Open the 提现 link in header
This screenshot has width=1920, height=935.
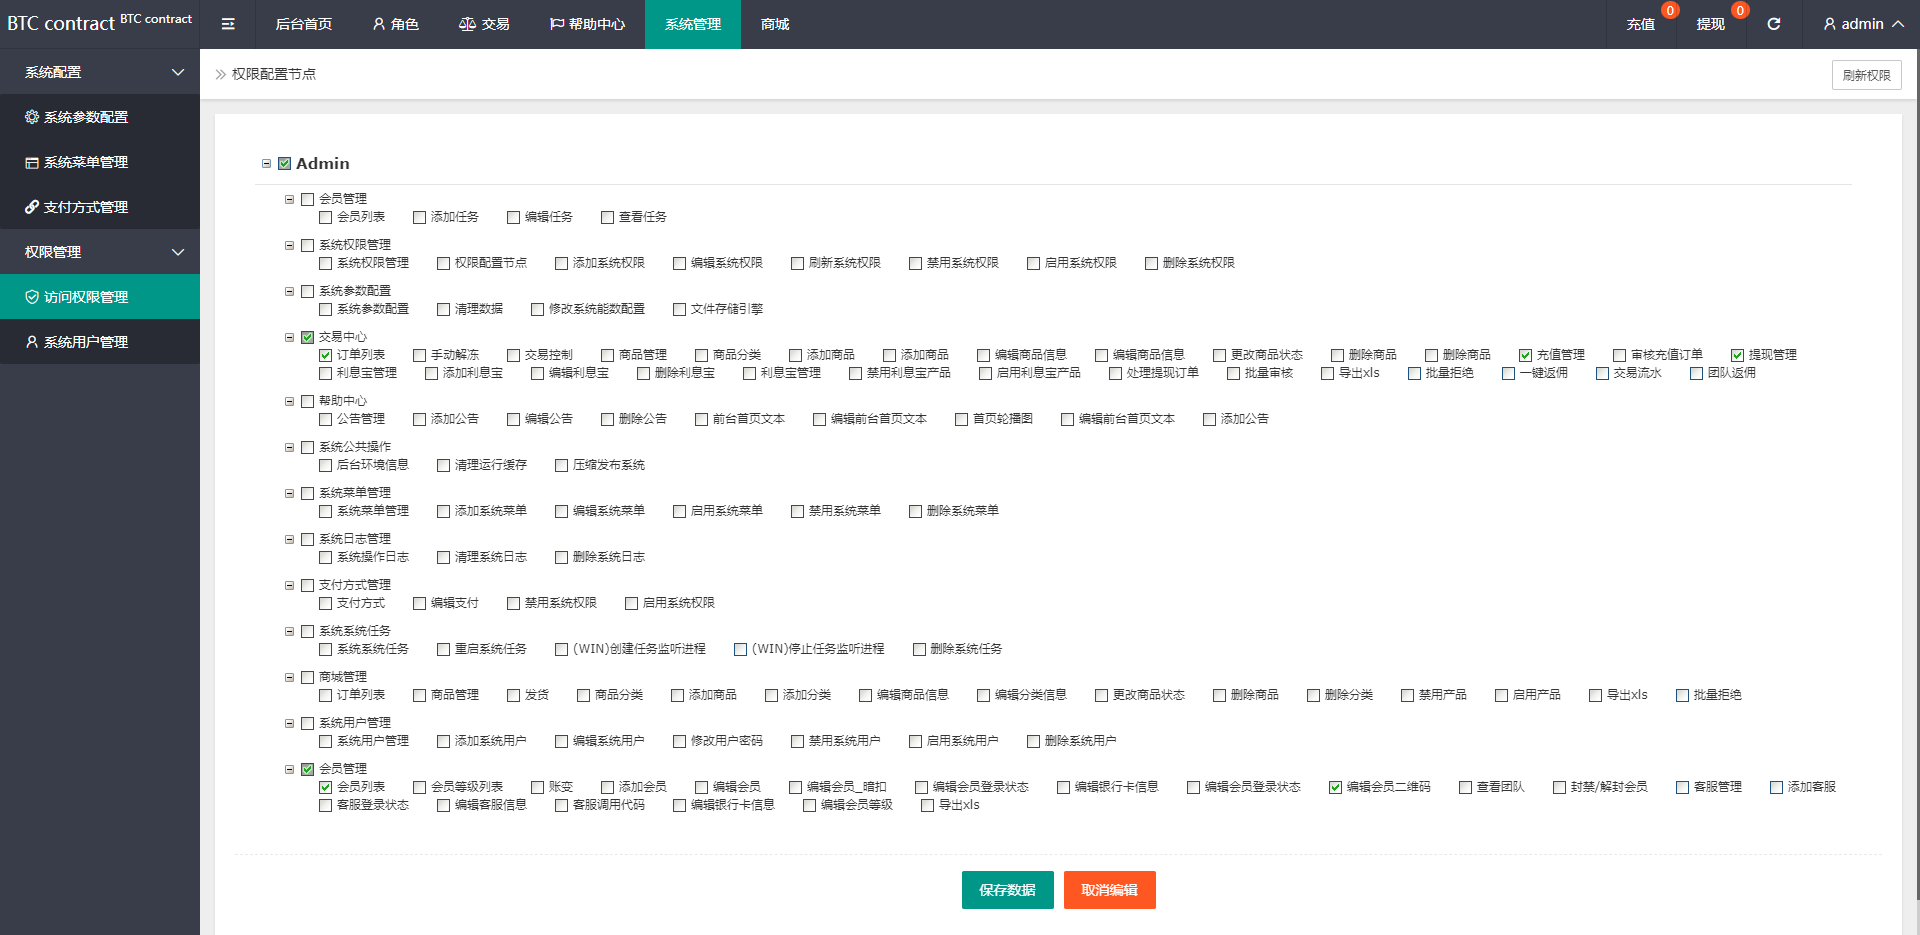tap(1710, 24)
